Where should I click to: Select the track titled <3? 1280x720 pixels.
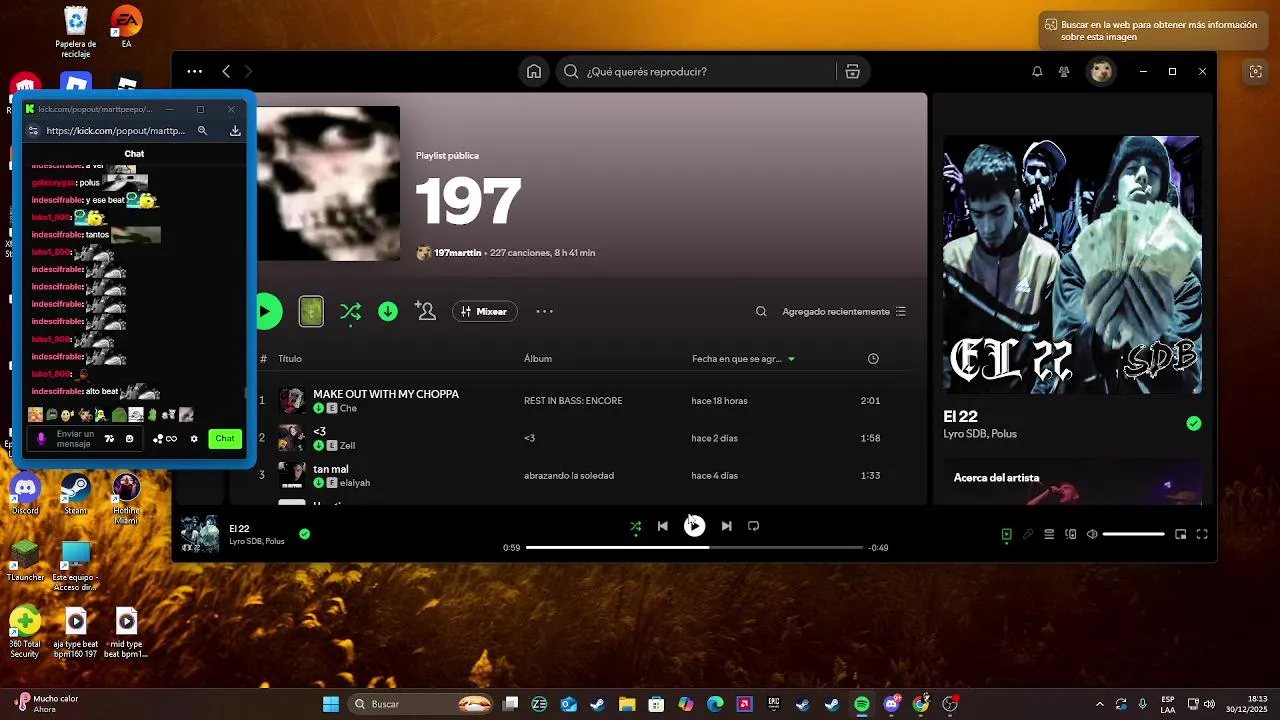click(x=320, y=432)
